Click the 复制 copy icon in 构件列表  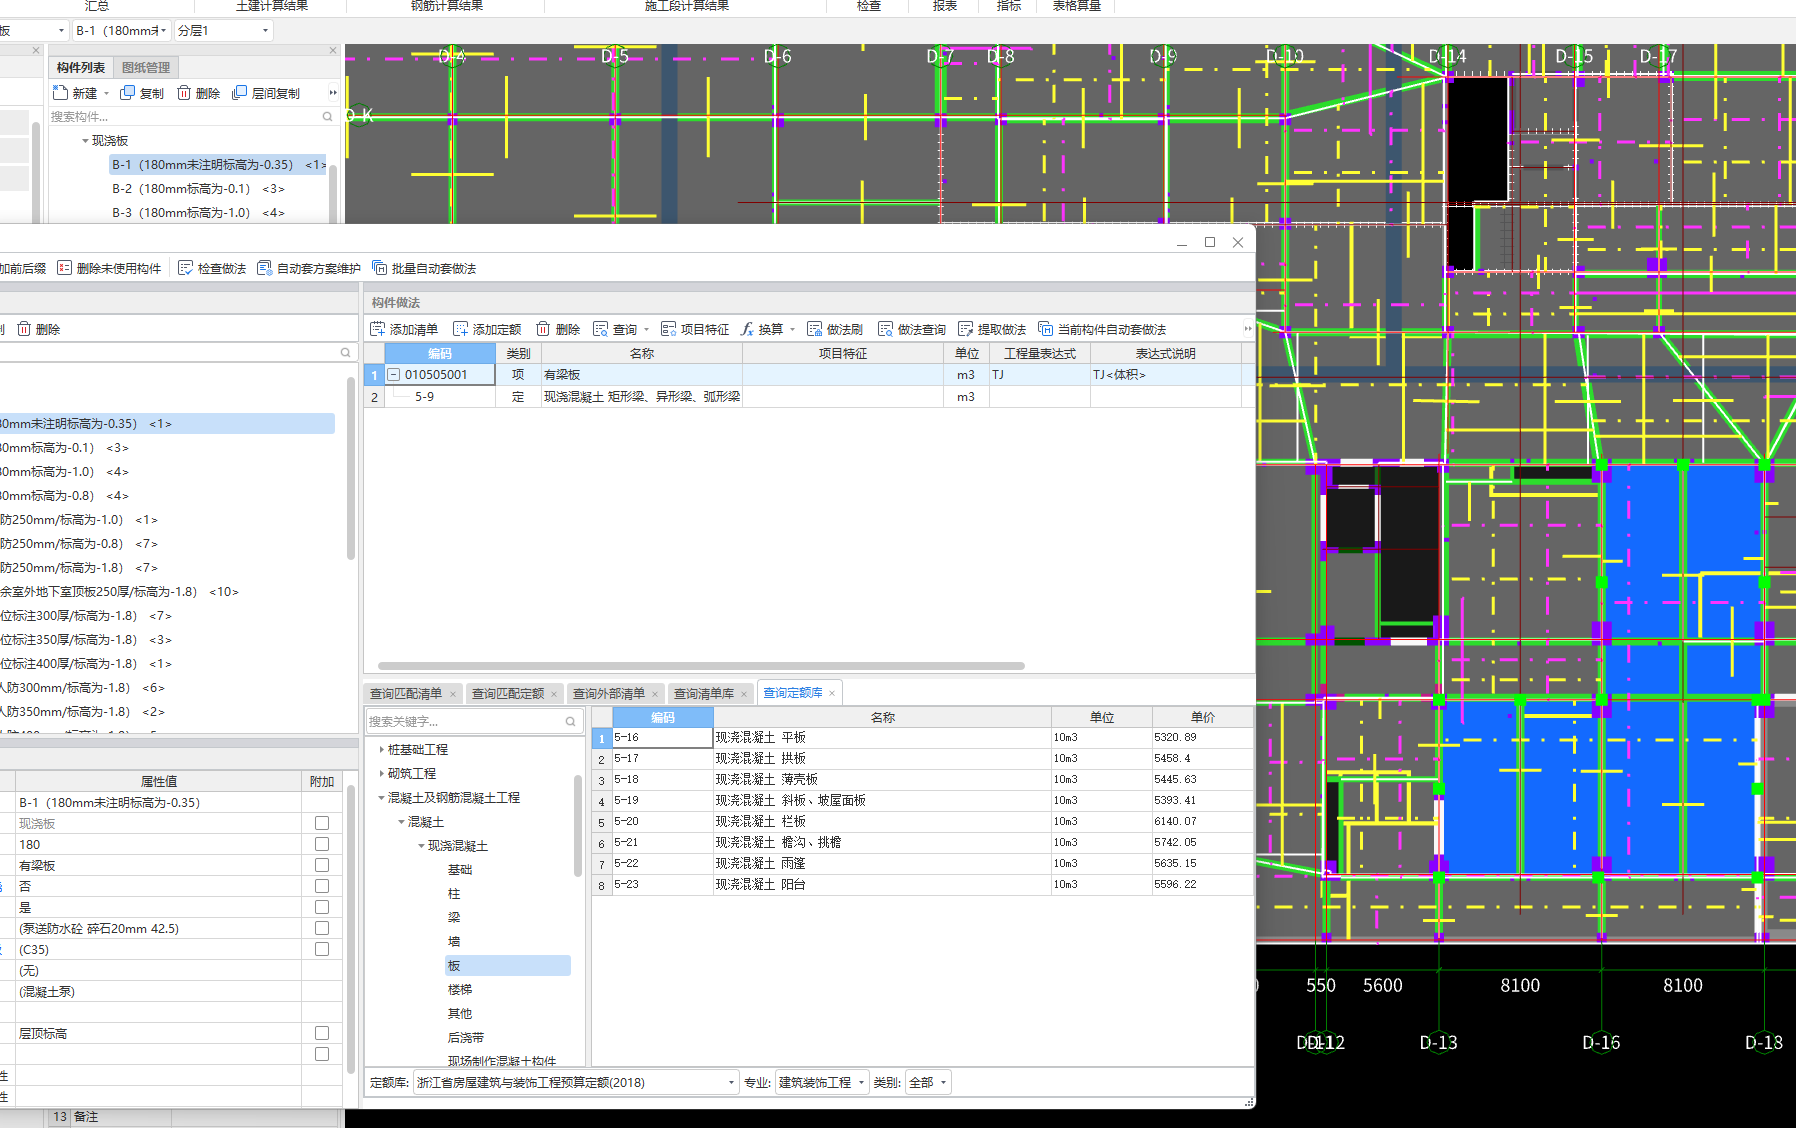(127, 93)
